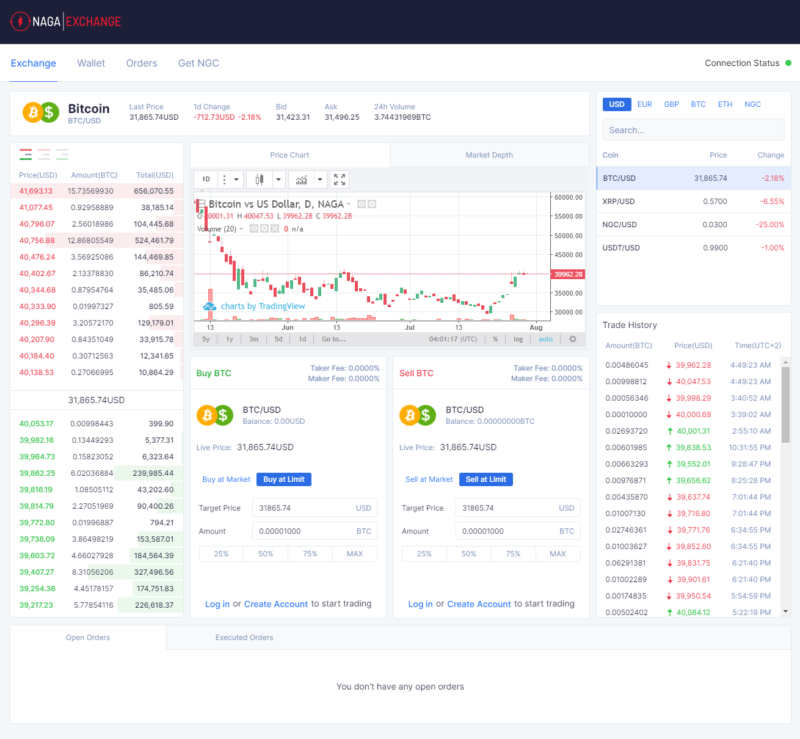
Task: Click the NAGA Exchange logo
Action: (x=66, y=21)
